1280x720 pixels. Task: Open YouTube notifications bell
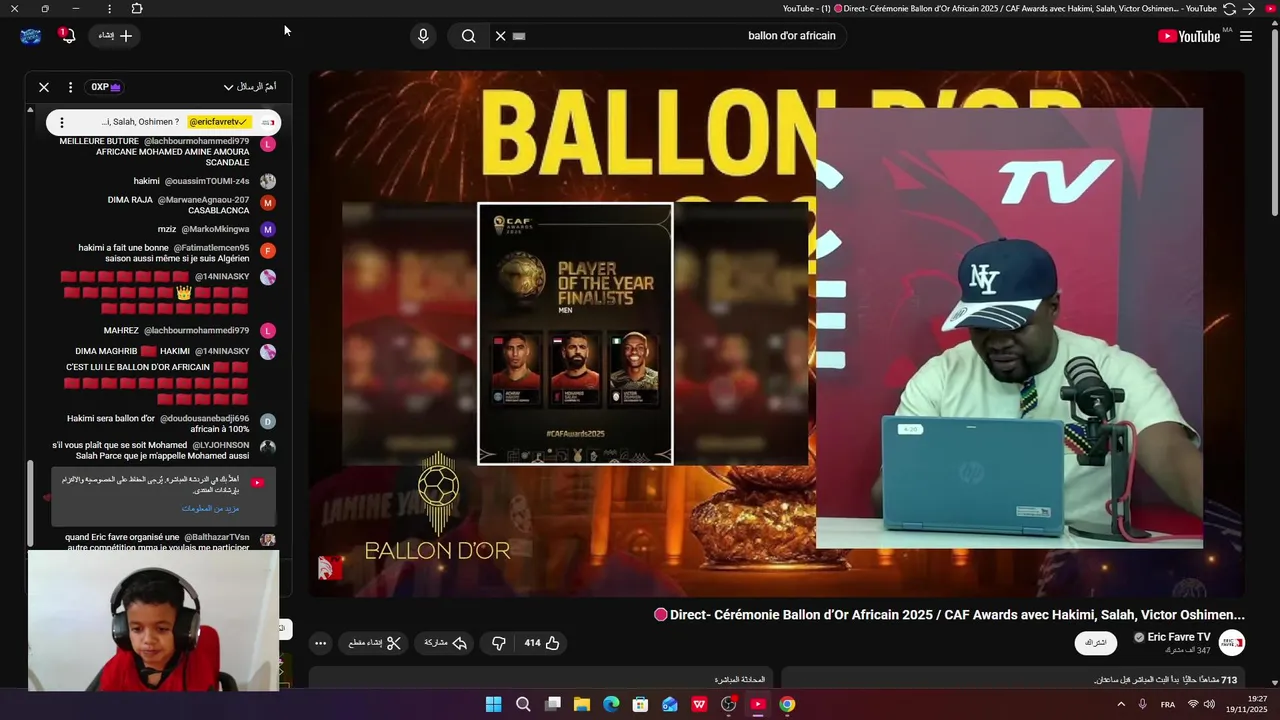tap(66, 36)
